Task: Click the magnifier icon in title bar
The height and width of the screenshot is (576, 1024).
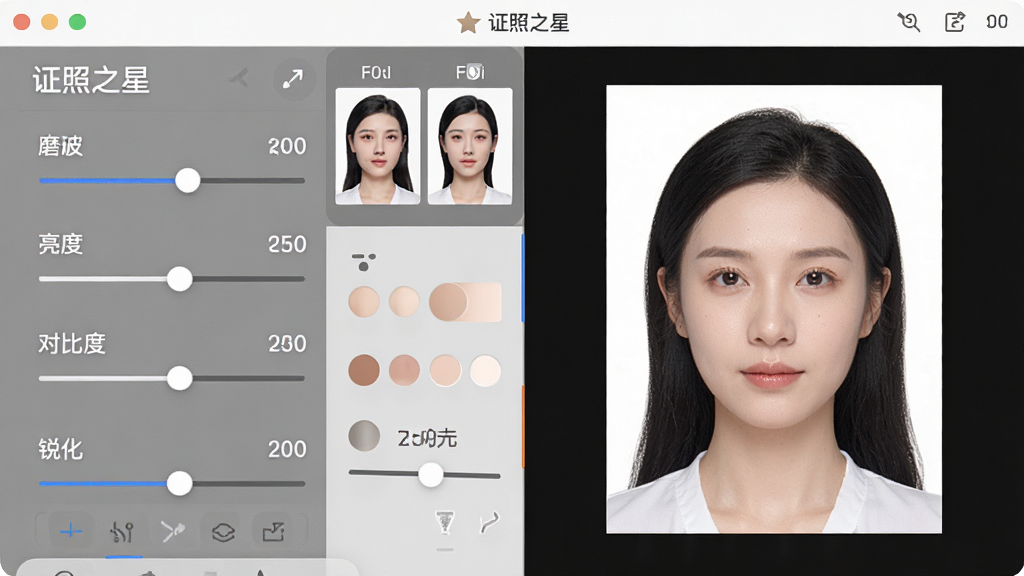Action: point(908,22)
